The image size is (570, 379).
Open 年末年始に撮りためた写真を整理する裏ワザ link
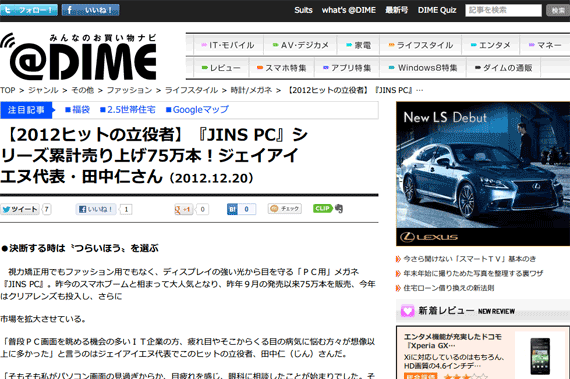pyautogui.click(x=473, y=274)
